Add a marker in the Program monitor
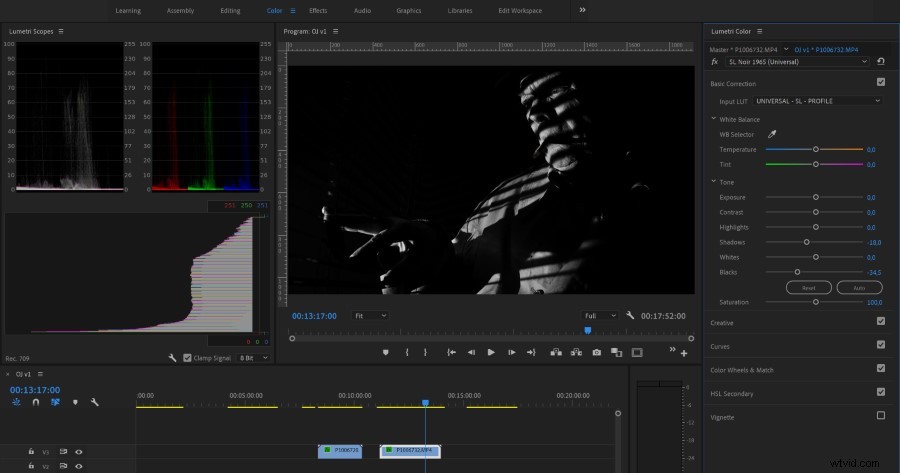This screenshot has height=473, width=900. 386,352
